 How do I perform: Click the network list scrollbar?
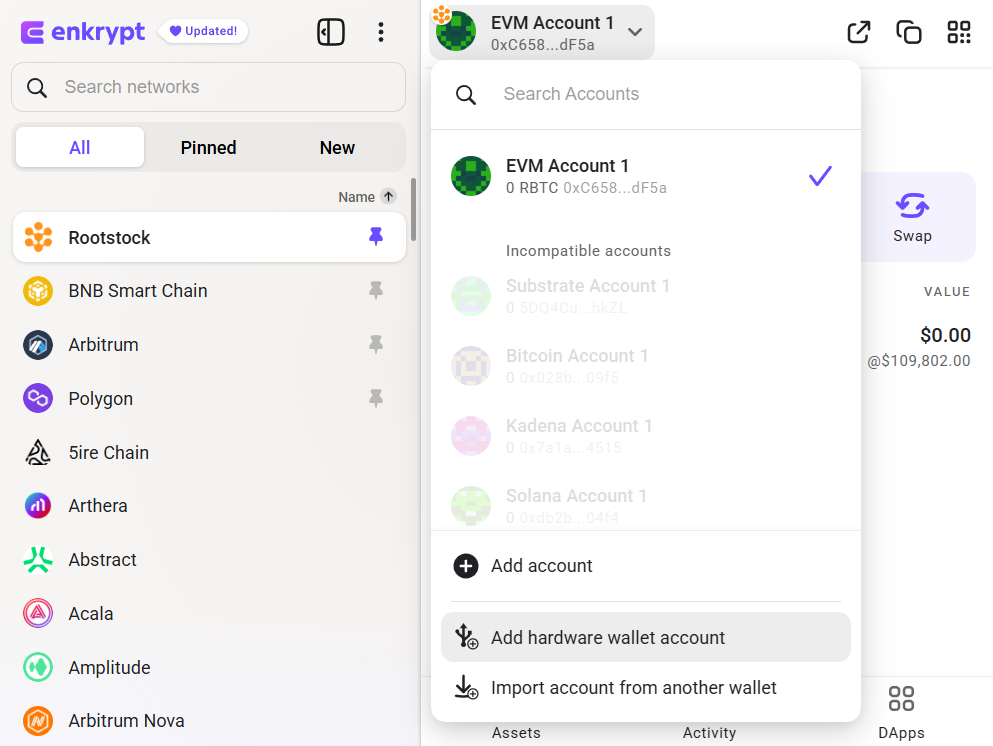click(414, 210)
